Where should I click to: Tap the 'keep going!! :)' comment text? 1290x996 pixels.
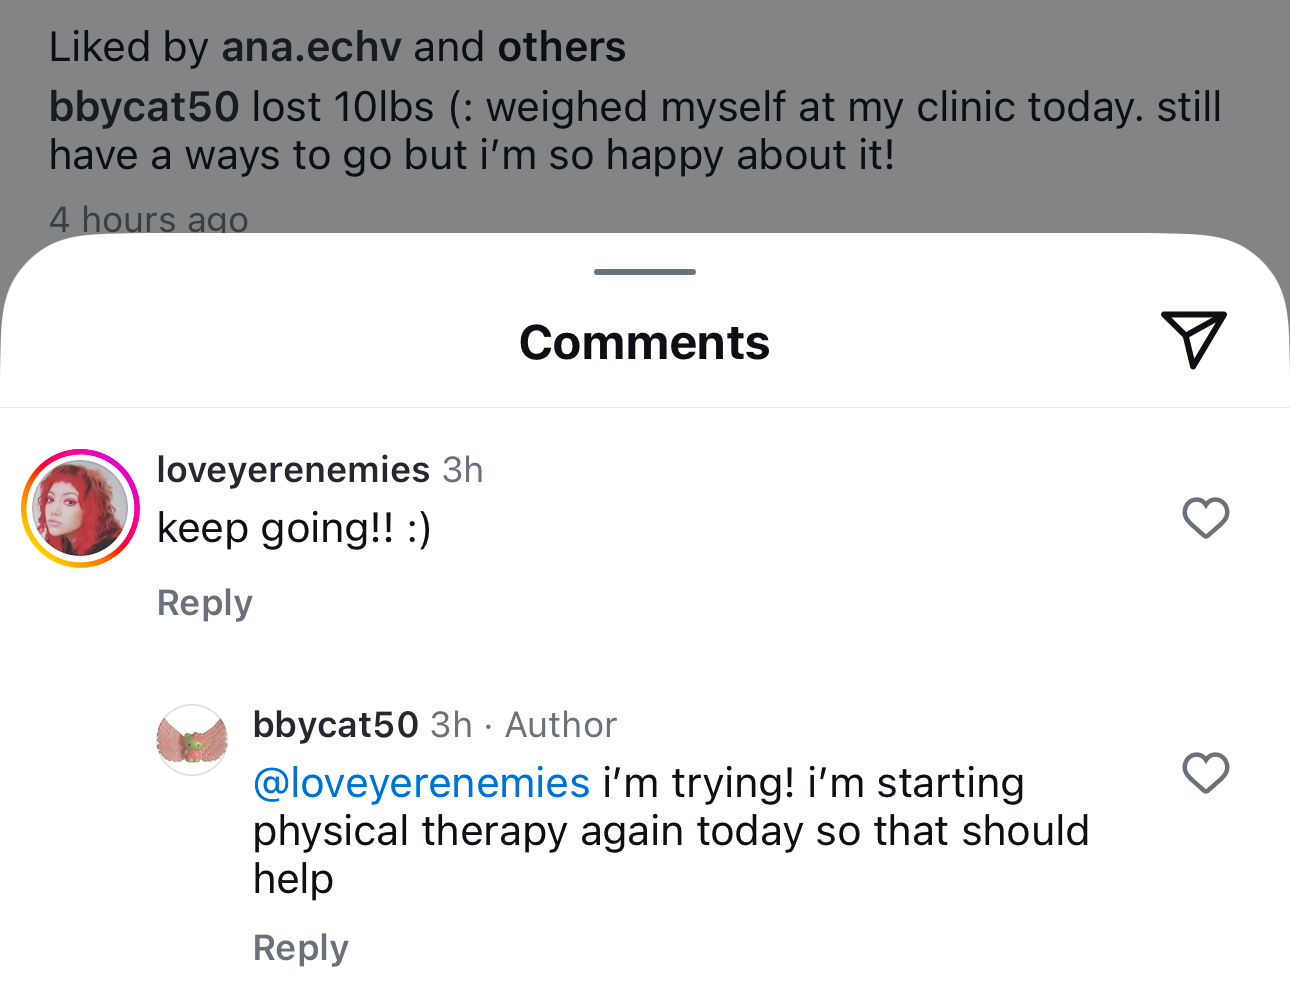pyautogui.click(x=294, y=528)
